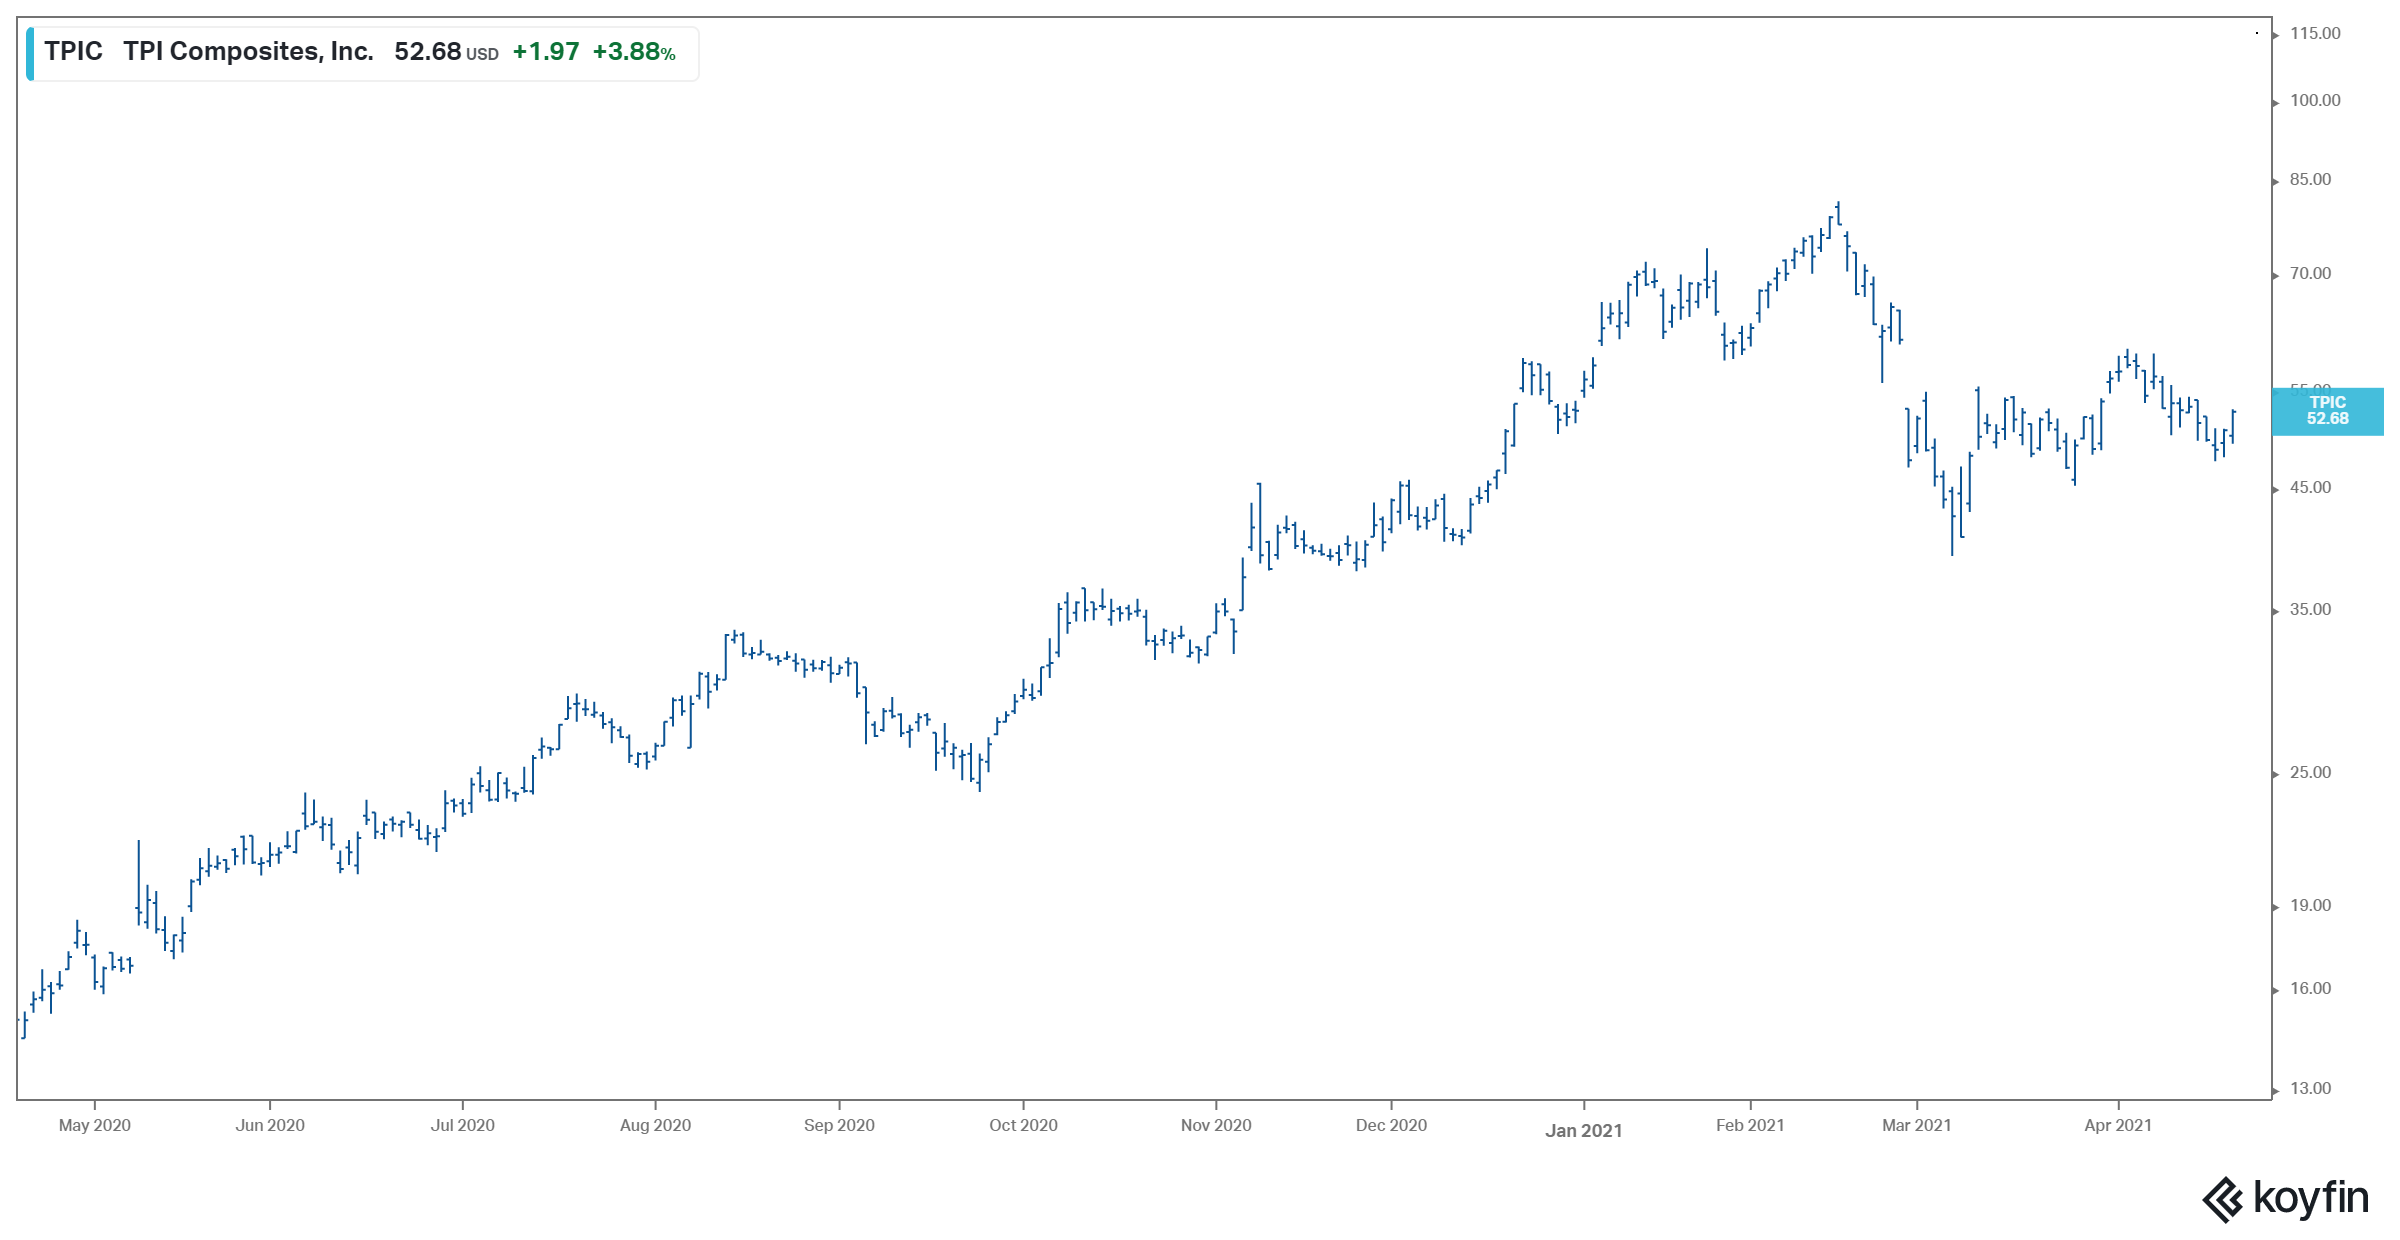Click the TPI Composites, Inc. company name
The height and width of the screenshot is (1240, 2400).
248,52
